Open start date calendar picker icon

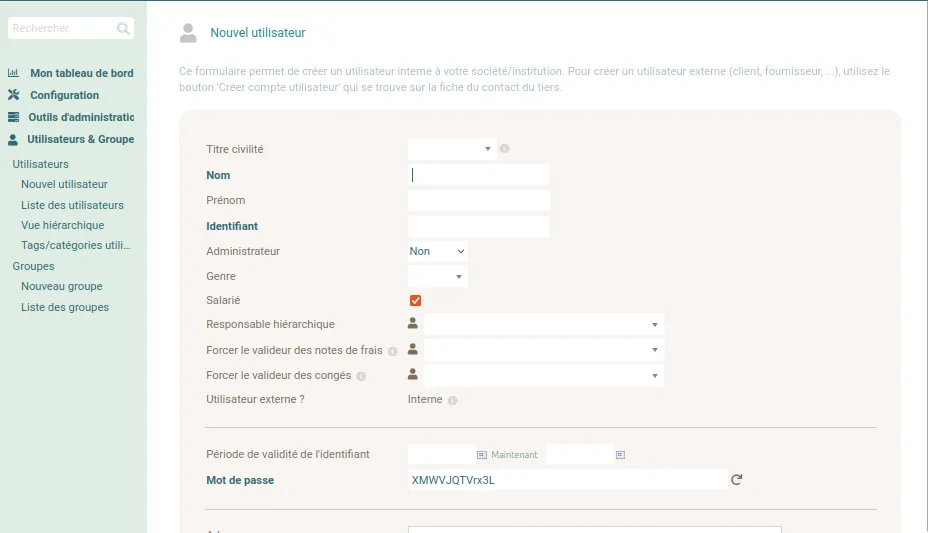click(x=482, y=455)
